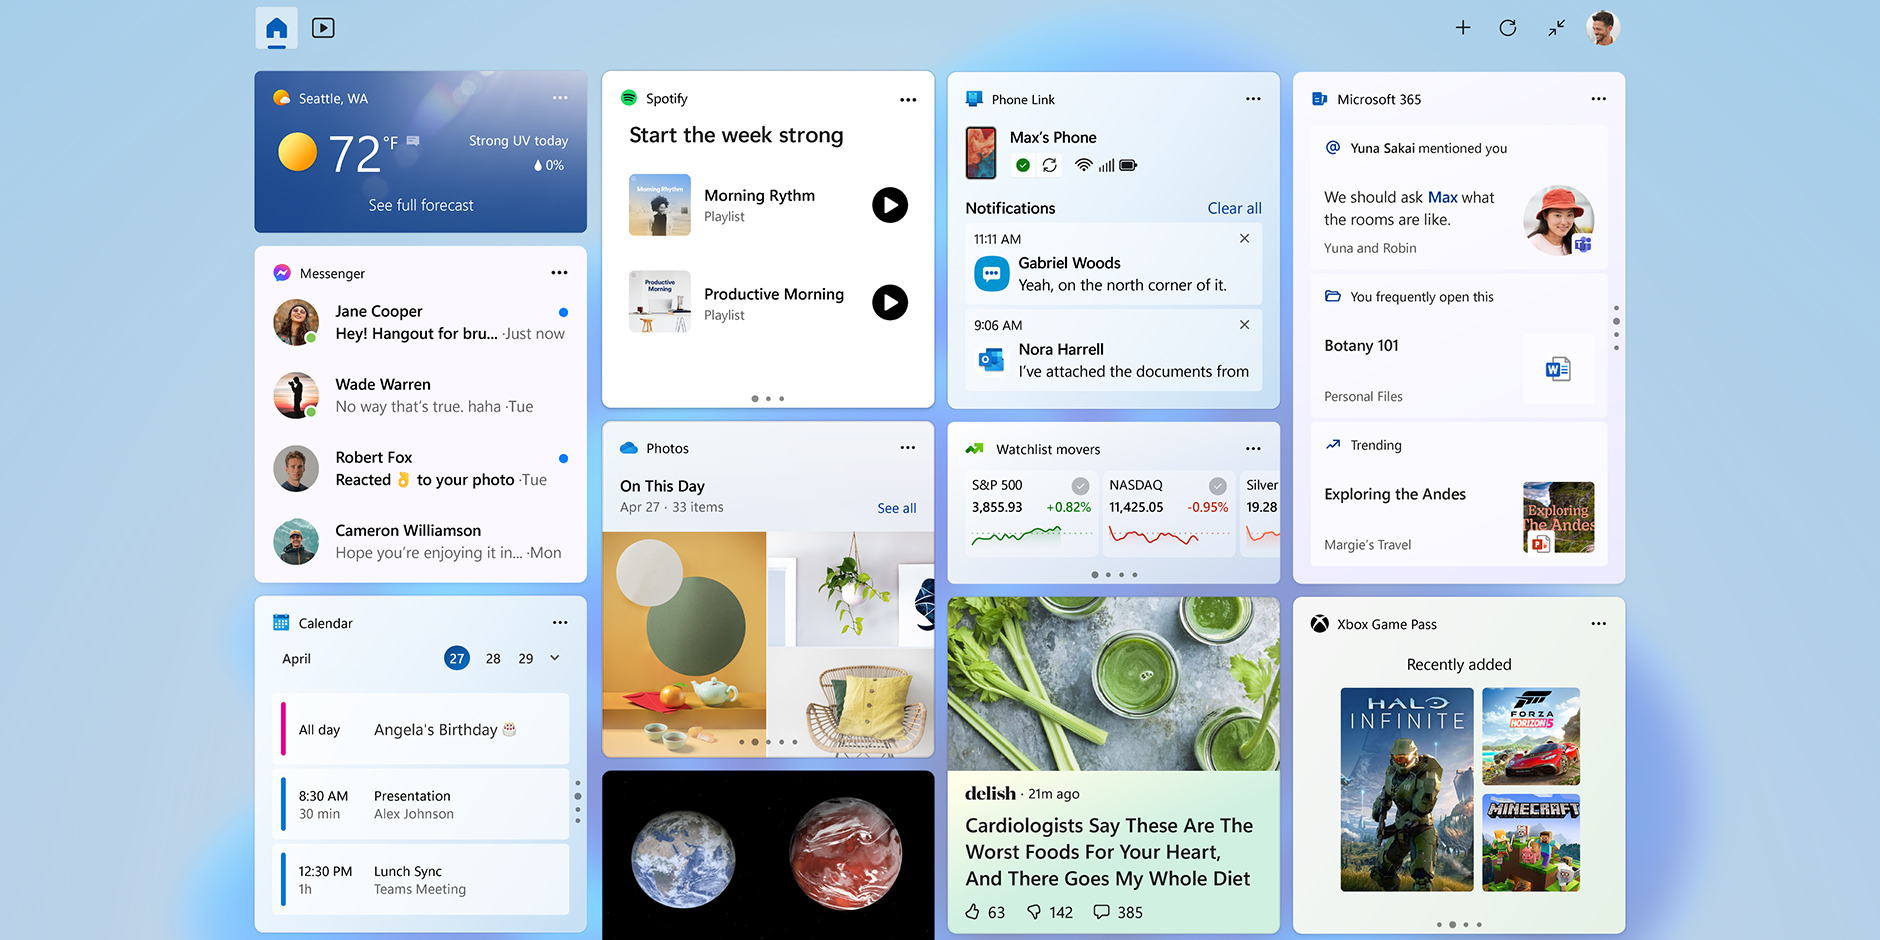The image size is (1880, 940).
Task: Refresh the widgets board
Action: pyautogui.click(x=1508, y=28)
